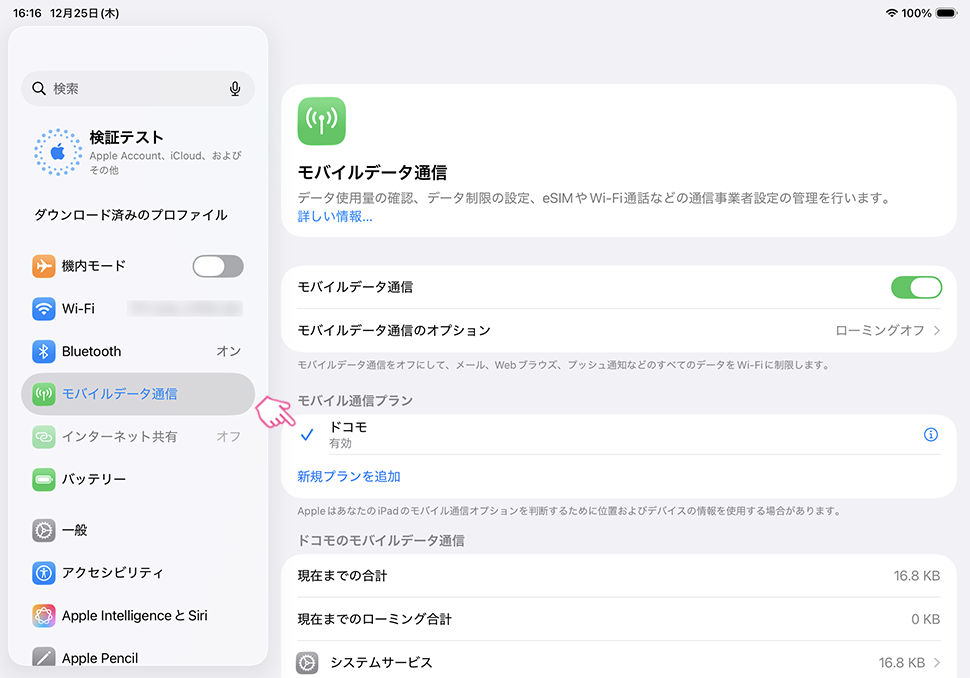Tap the Wi-Fi icon in sidebar
Image resolution: width=970 pixels, height=678 pixels.
pyautogui.click(x=43, y=309)
